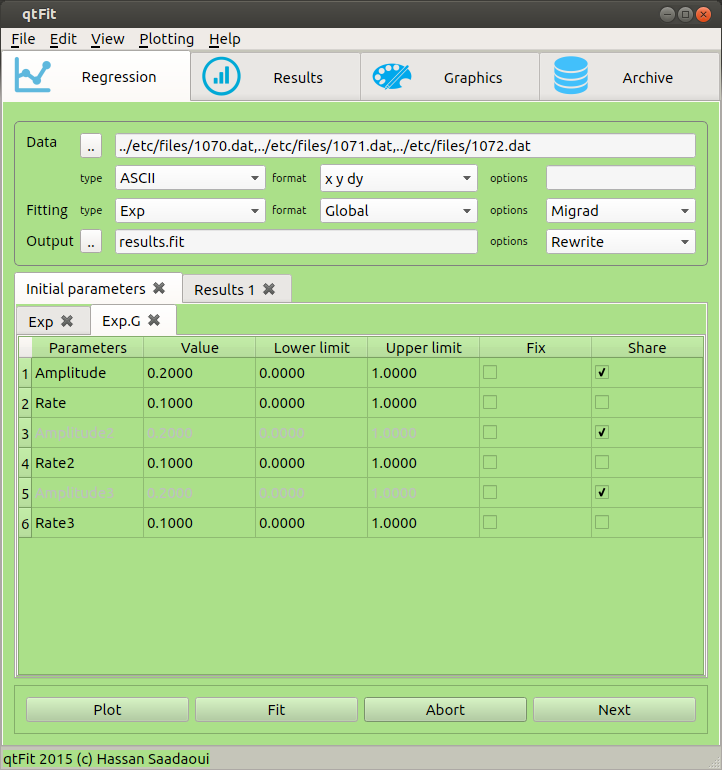Click the Upper limit column header
The width and height of the screenshot is (722, 770).
click(x=423, y=348)
